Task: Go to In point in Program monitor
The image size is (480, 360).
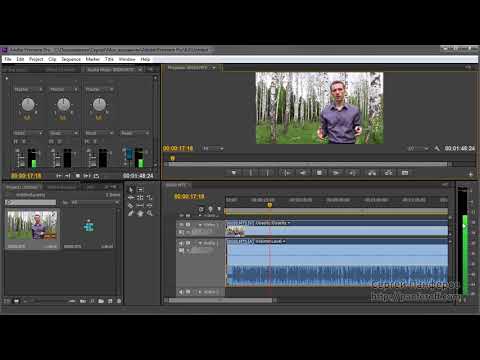Action: (286, 173)
